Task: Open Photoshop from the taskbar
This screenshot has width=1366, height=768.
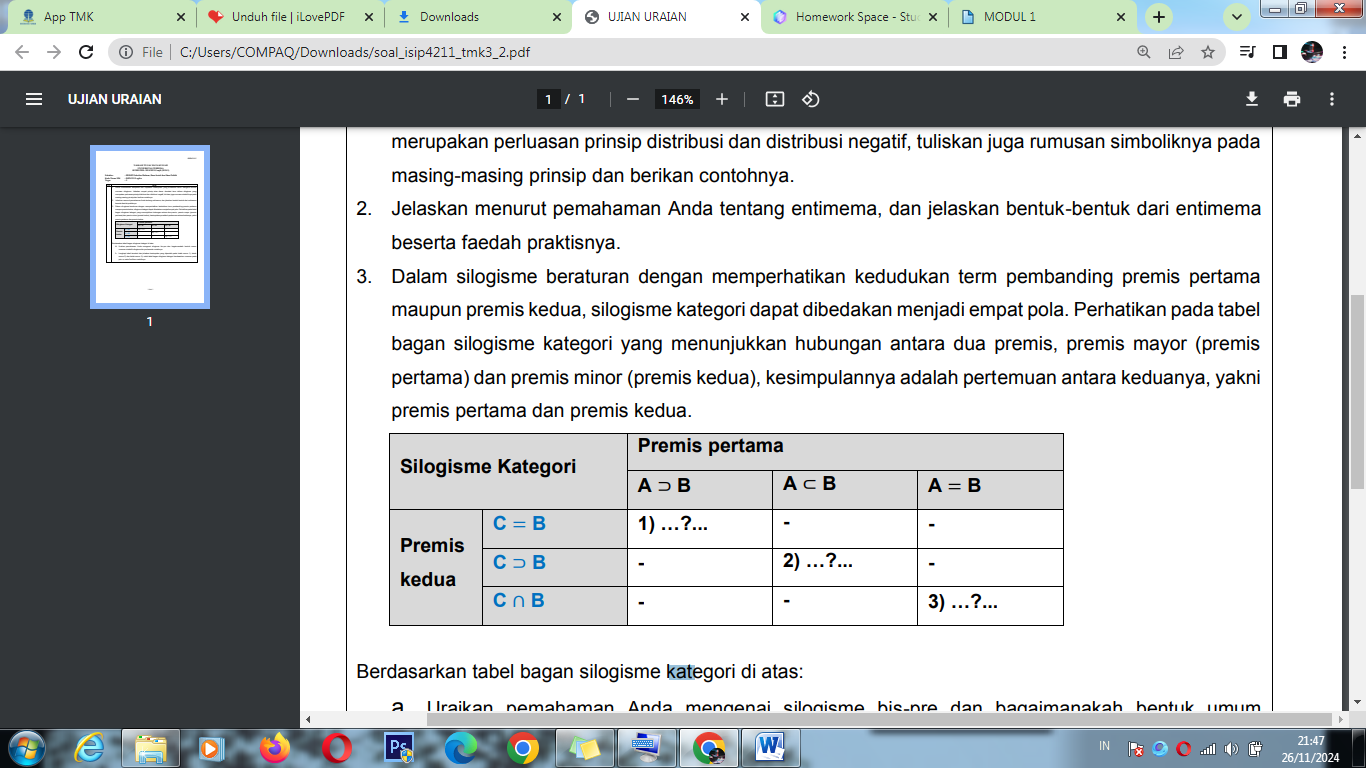Action: tap(399, 747)
